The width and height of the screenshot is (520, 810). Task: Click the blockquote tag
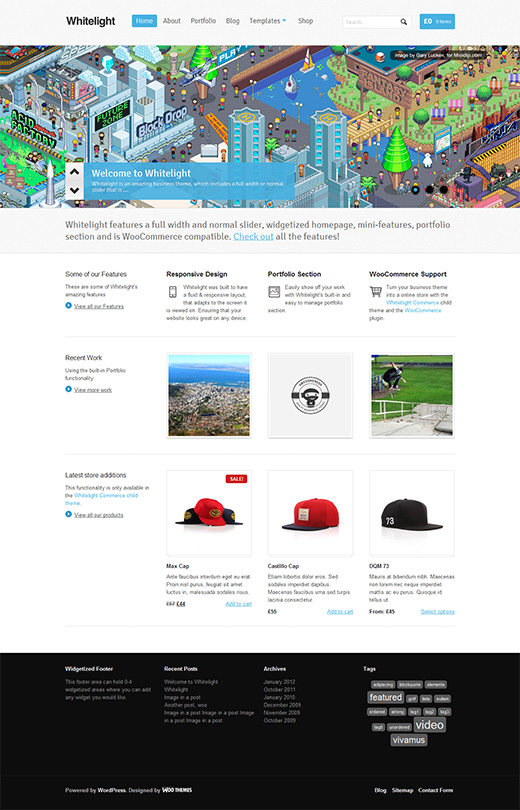410,684
